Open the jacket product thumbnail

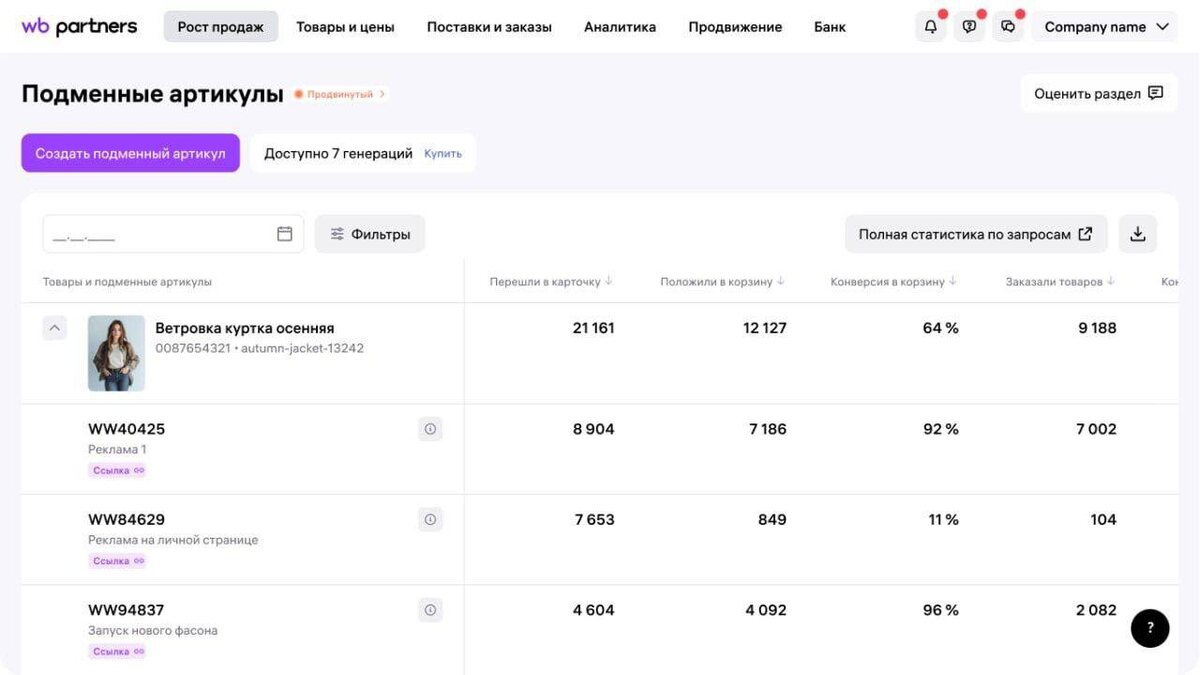(x=116, y=353)
